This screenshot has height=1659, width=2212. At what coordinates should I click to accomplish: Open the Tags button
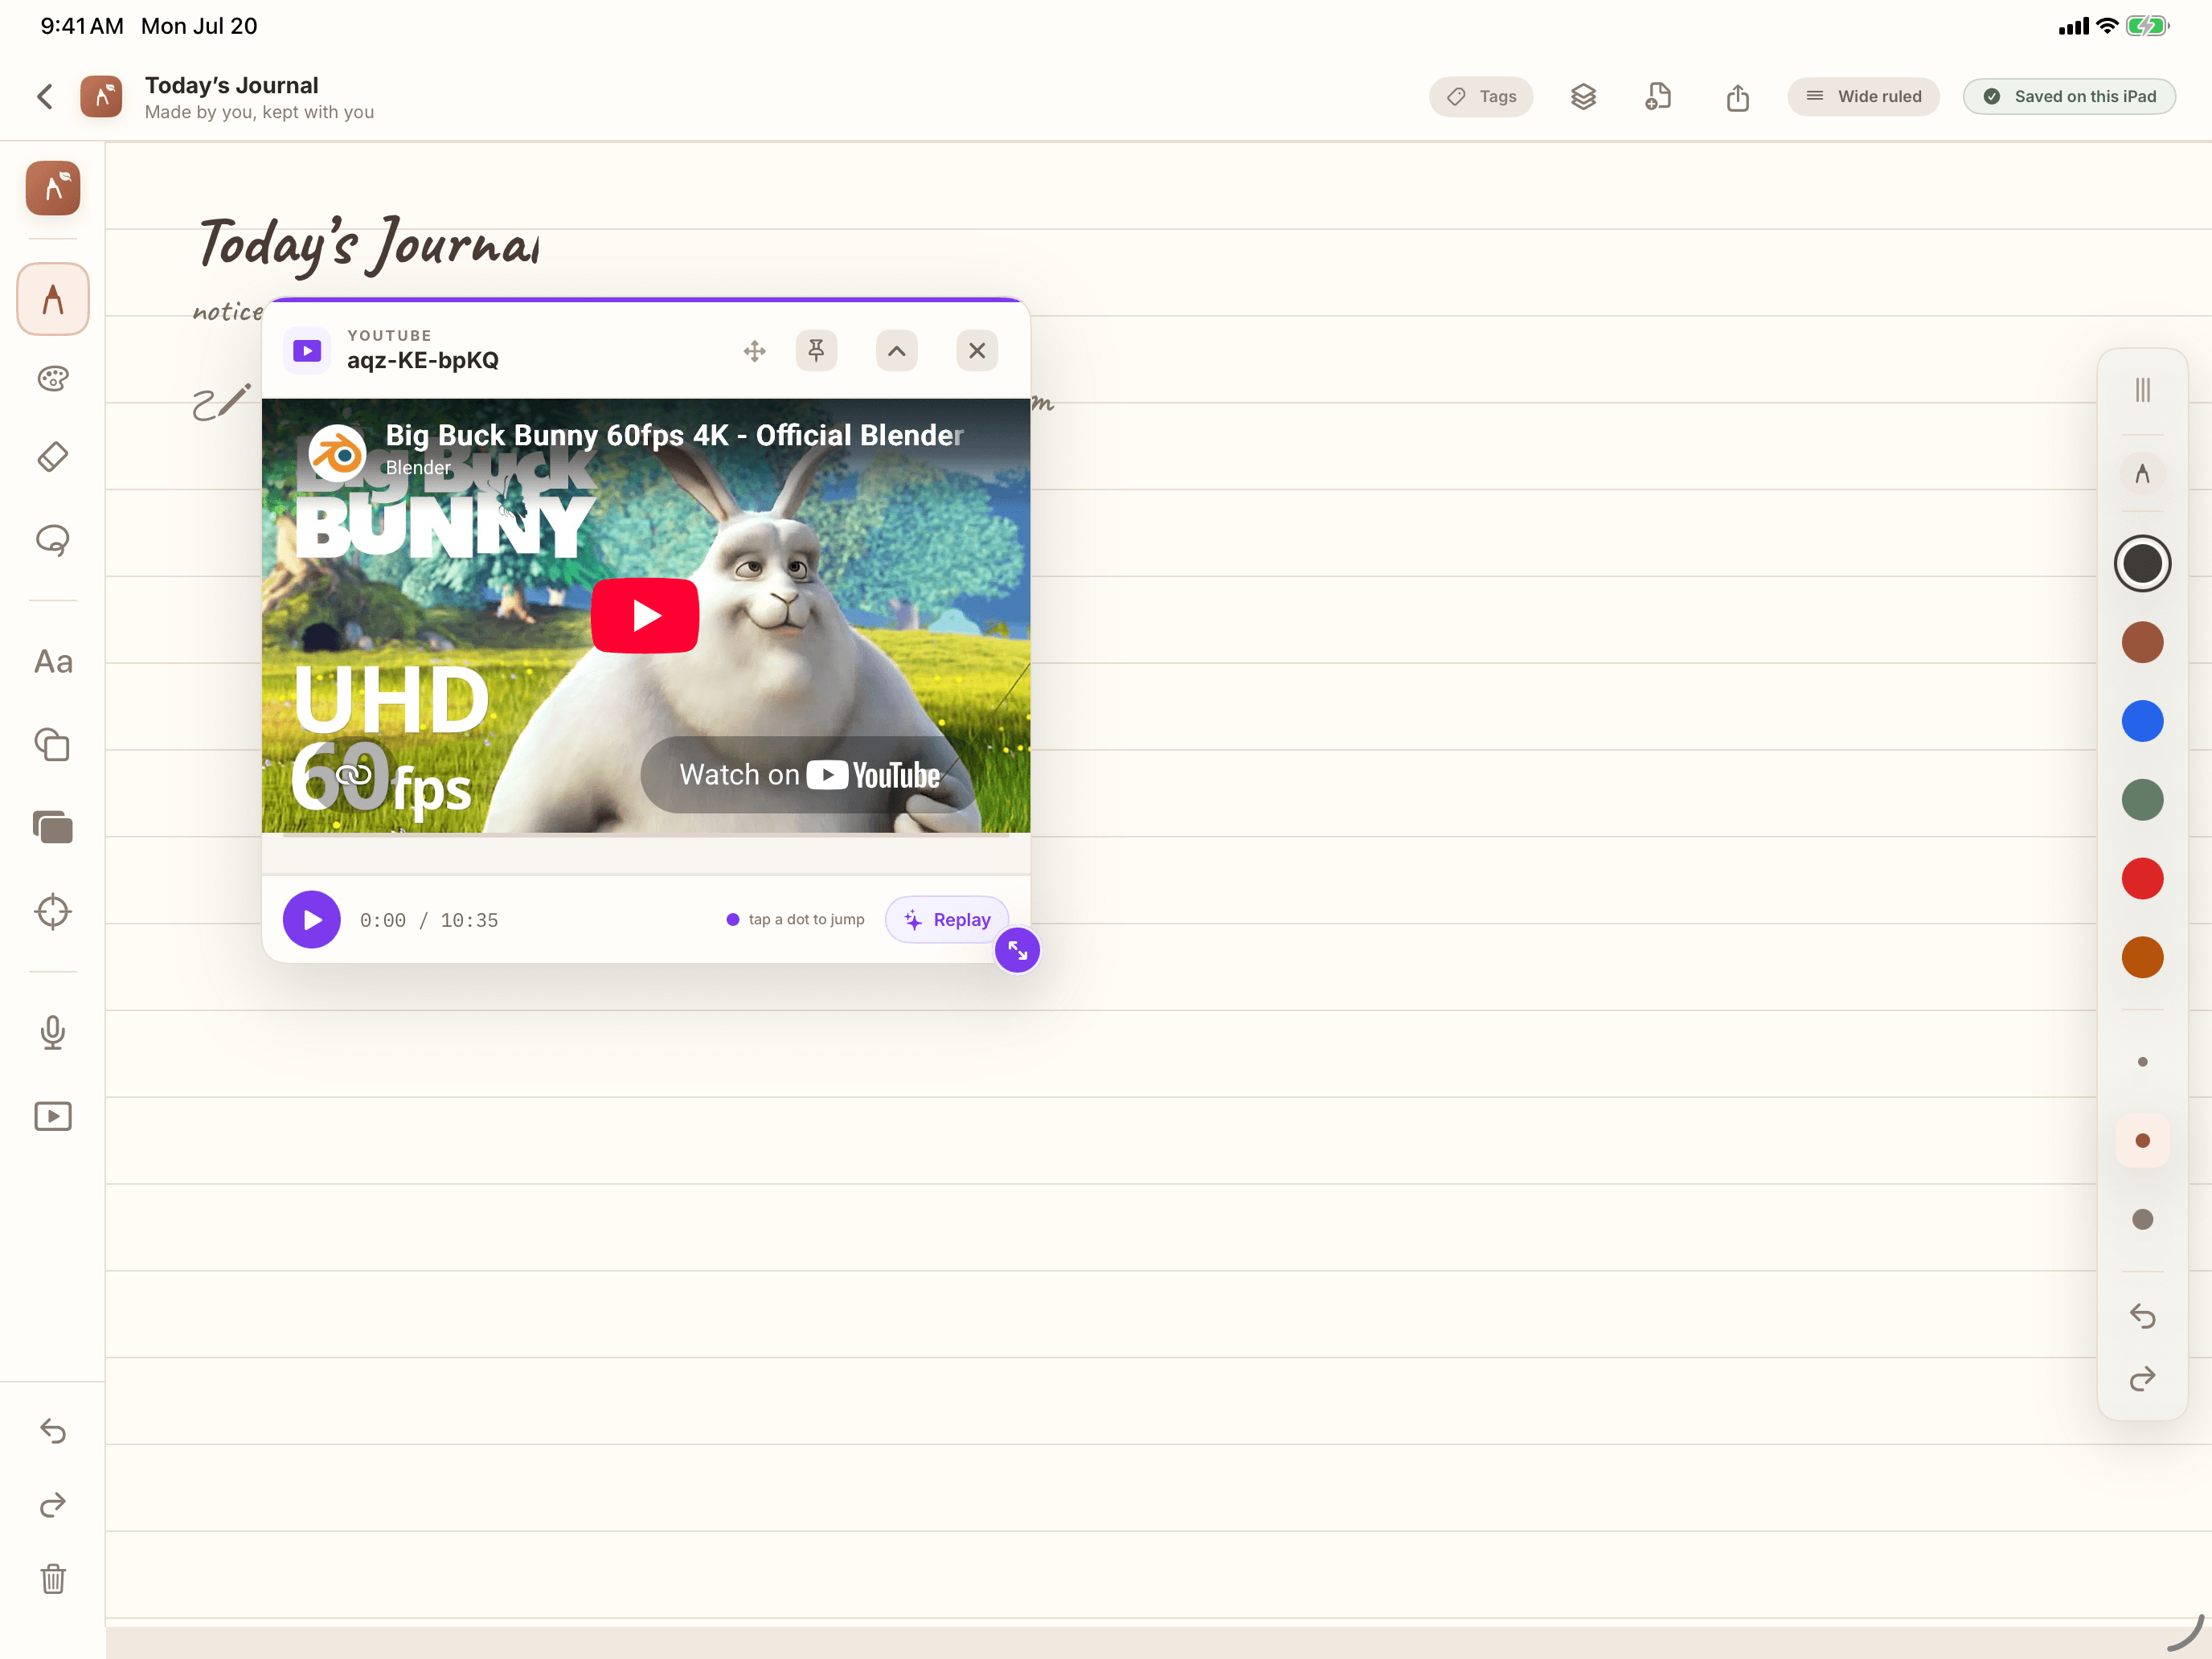tap(1480, 96)
